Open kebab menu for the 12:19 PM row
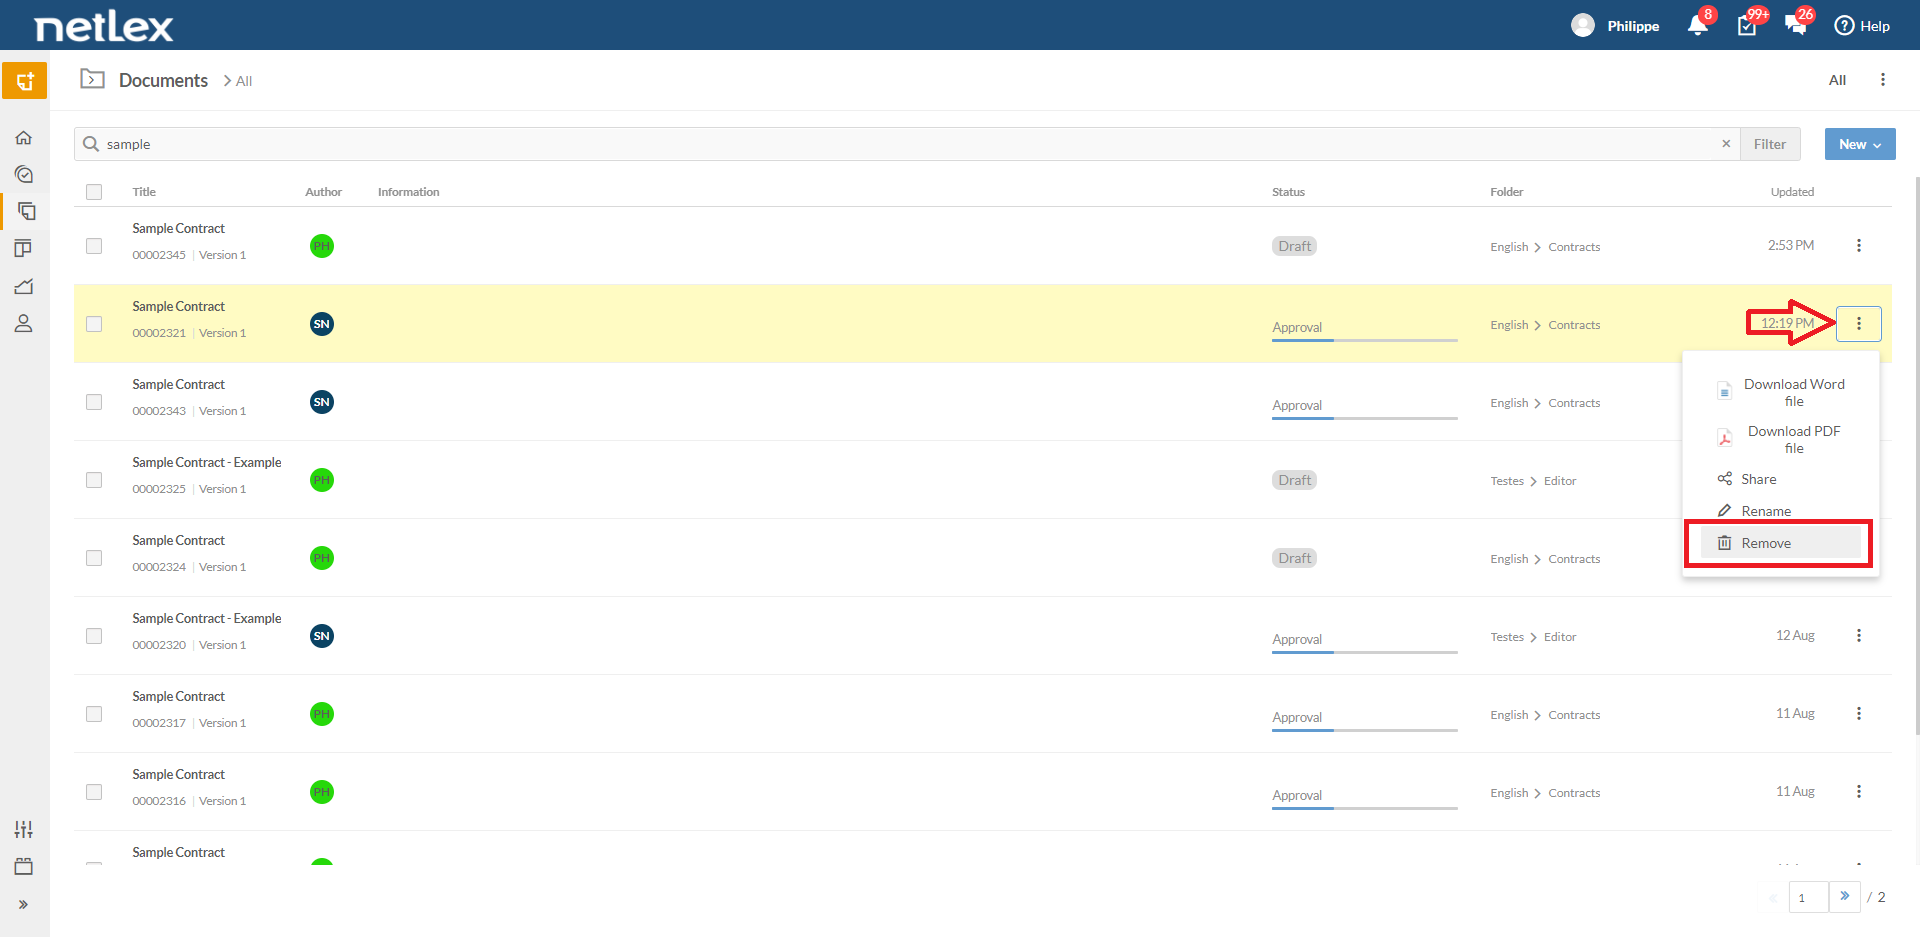Screen dimensions: 1920x937 1859,324
